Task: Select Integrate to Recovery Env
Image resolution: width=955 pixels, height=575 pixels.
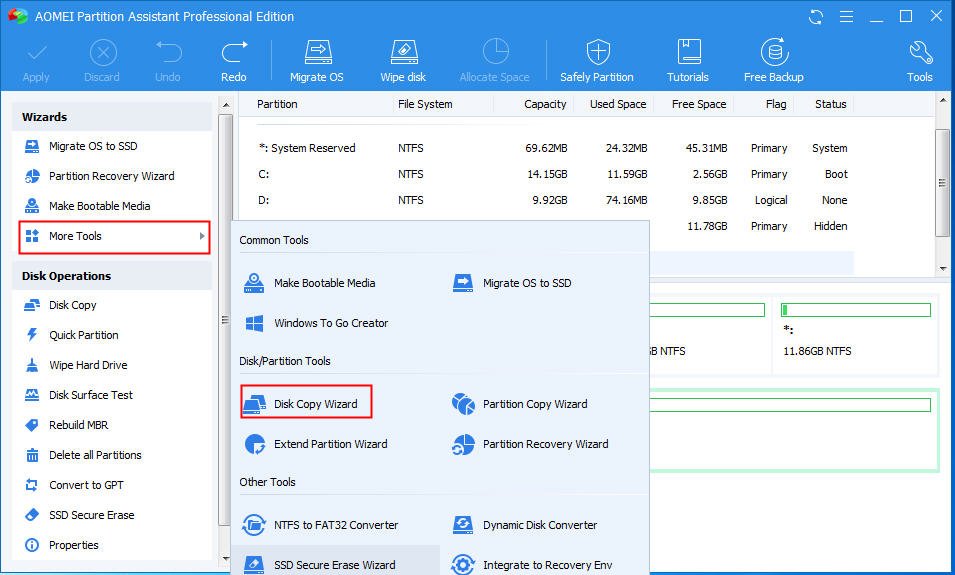Action: (x=532, y=565)
